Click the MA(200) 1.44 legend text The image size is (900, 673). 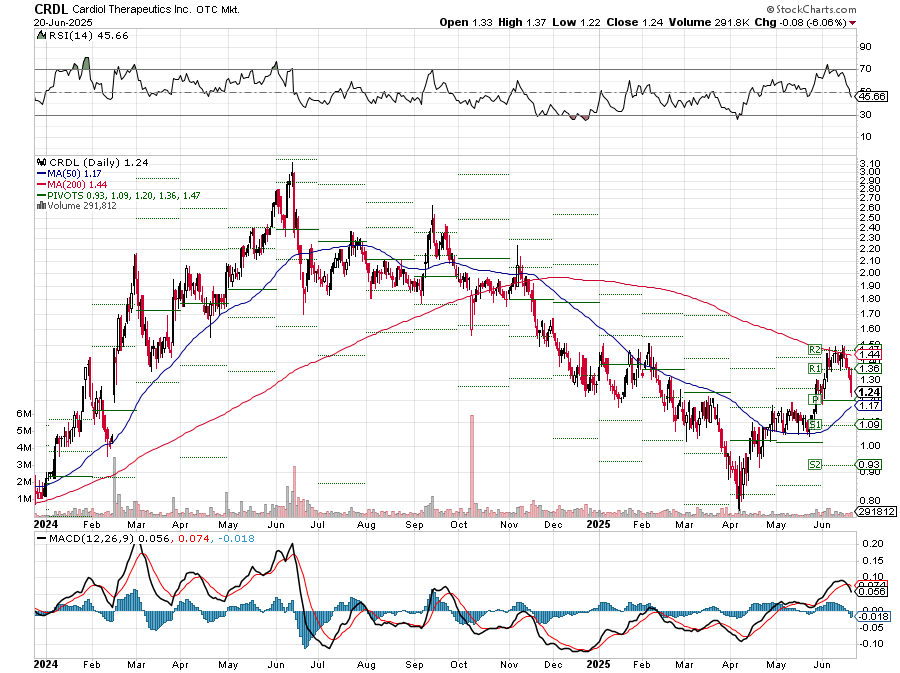point(77,184)
